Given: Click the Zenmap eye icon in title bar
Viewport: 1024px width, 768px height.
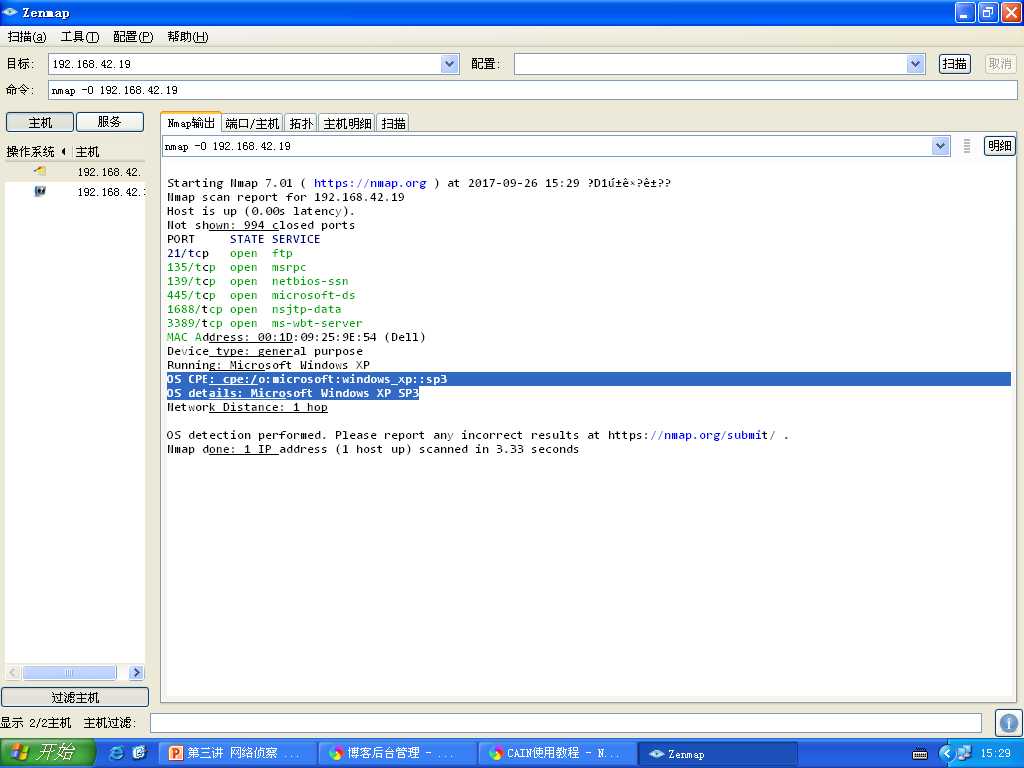Looking at the screenshot, I should (10, 12).
